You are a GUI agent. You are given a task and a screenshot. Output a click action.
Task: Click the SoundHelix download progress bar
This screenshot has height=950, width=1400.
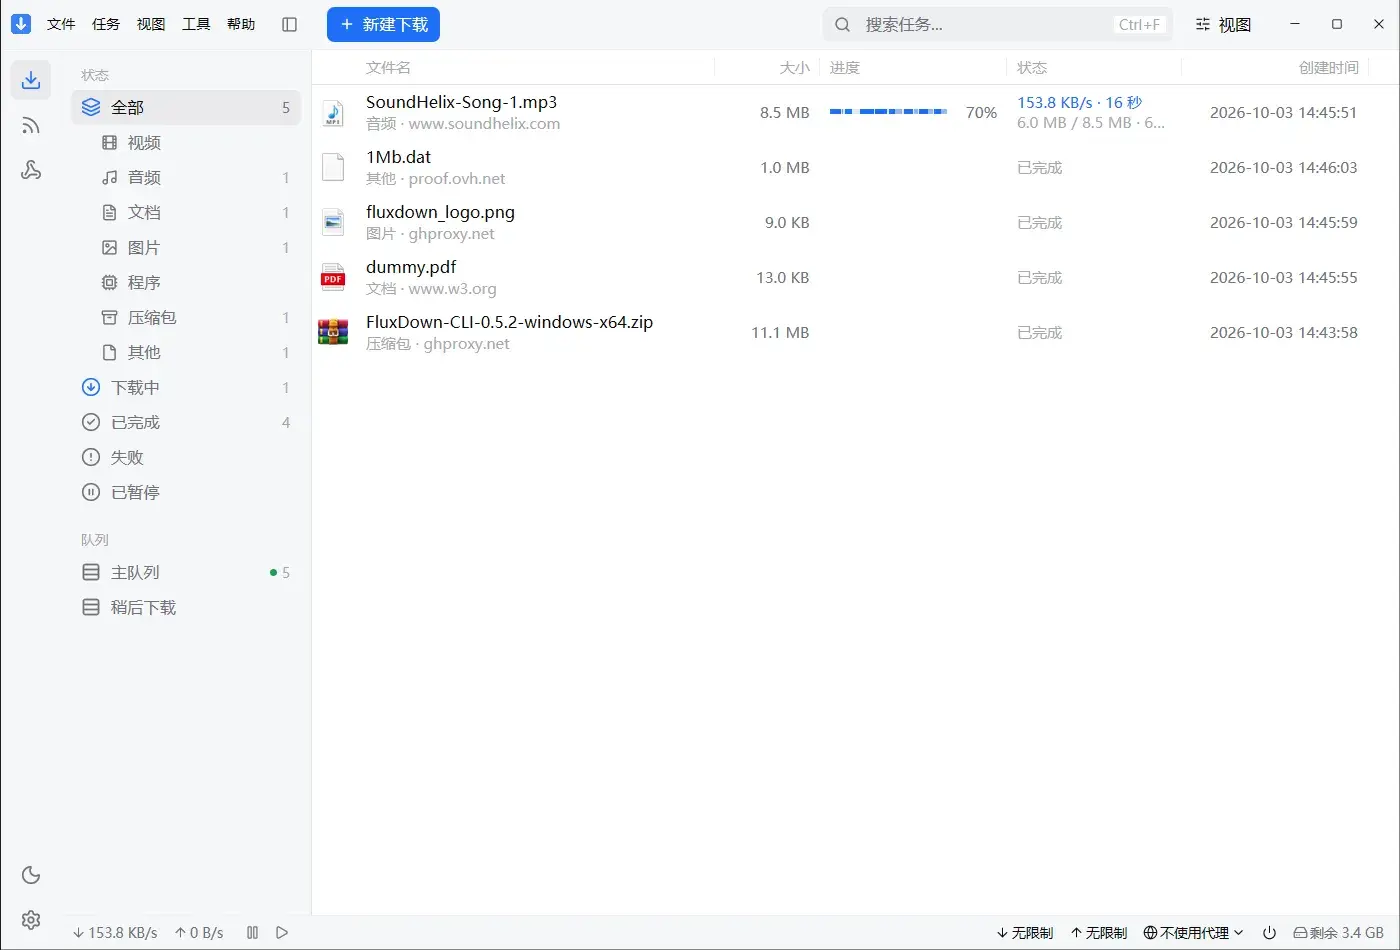[x=888, y=112]
